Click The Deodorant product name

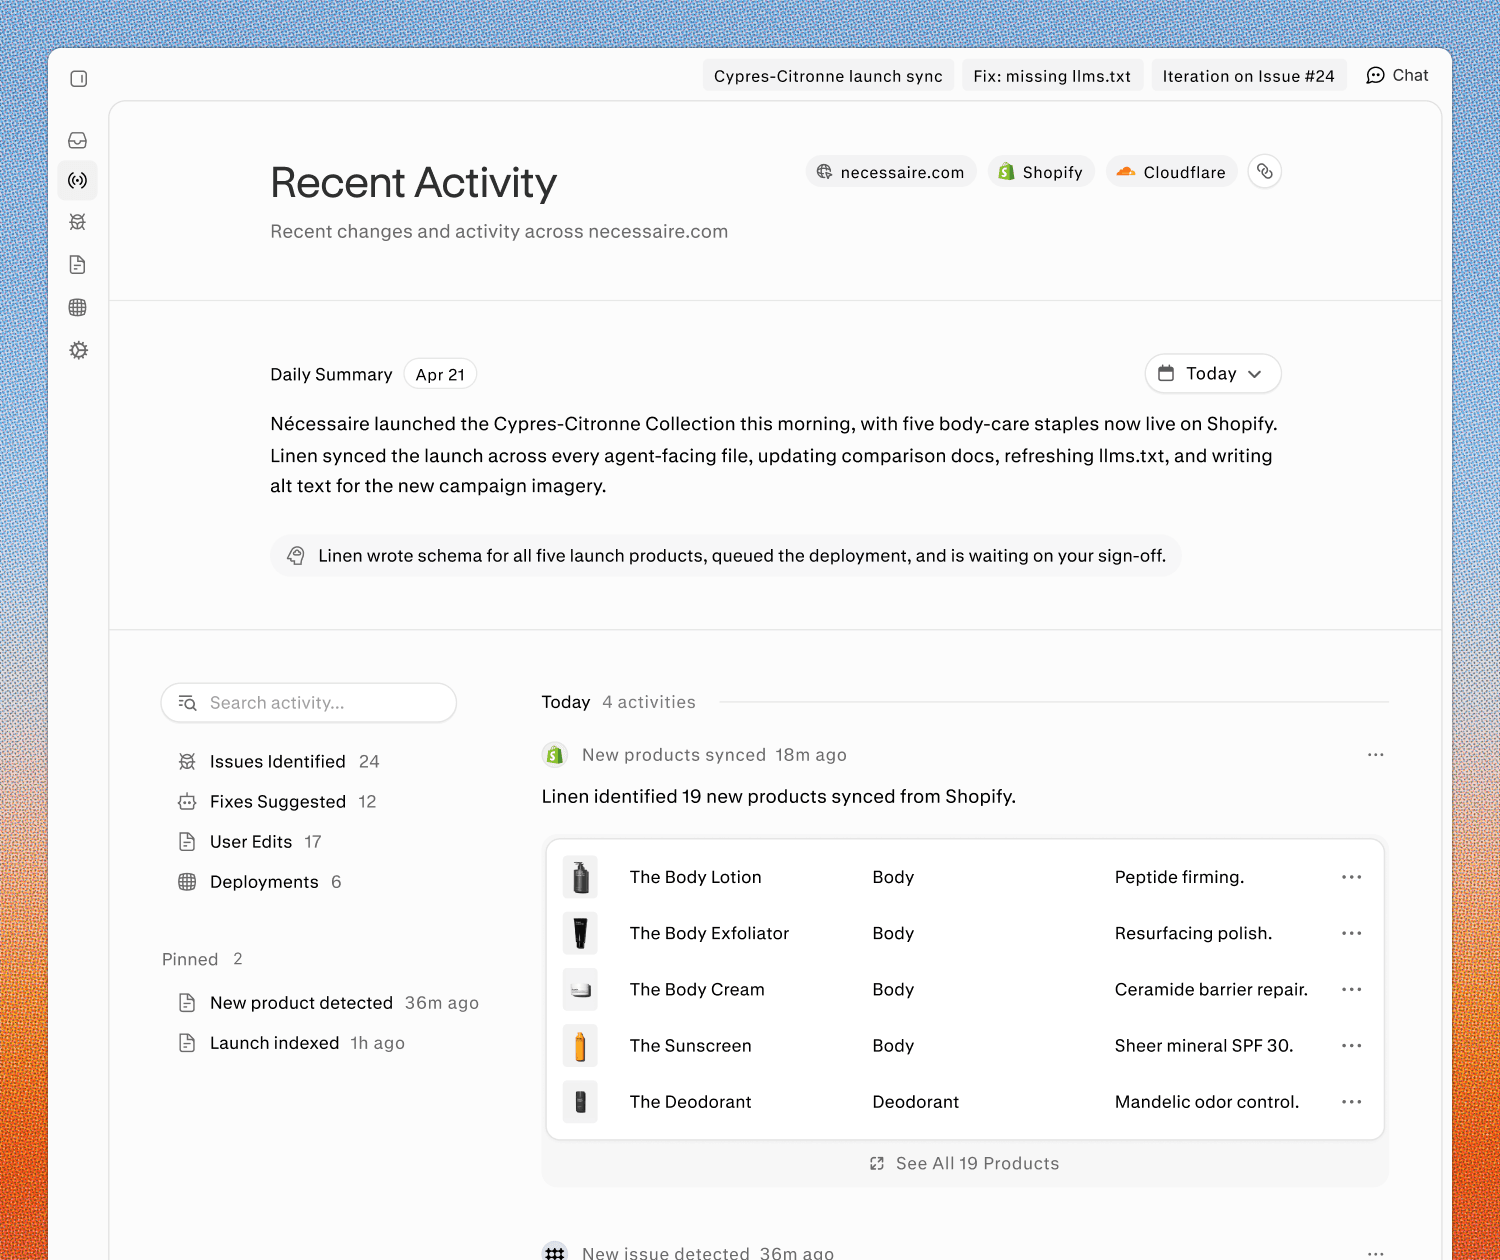(x=691, y=1101)
